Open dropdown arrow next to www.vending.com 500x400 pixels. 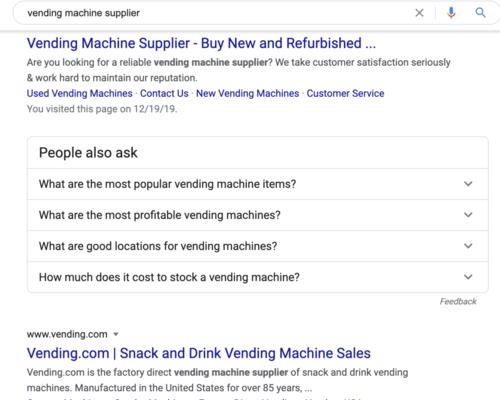pyautogui.click(x=116, y=334)
